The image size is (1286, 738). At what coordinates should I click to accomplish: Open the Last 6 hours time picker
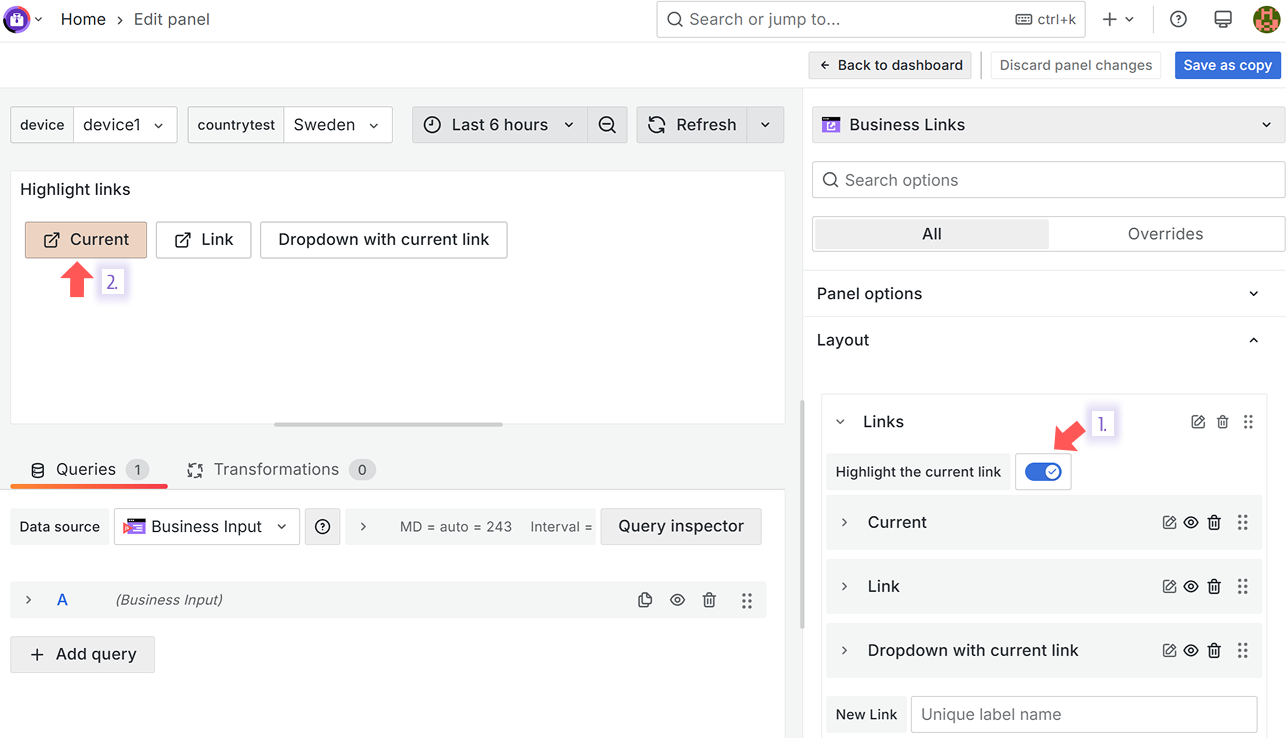pyautogui.click(x=500, y=125)
